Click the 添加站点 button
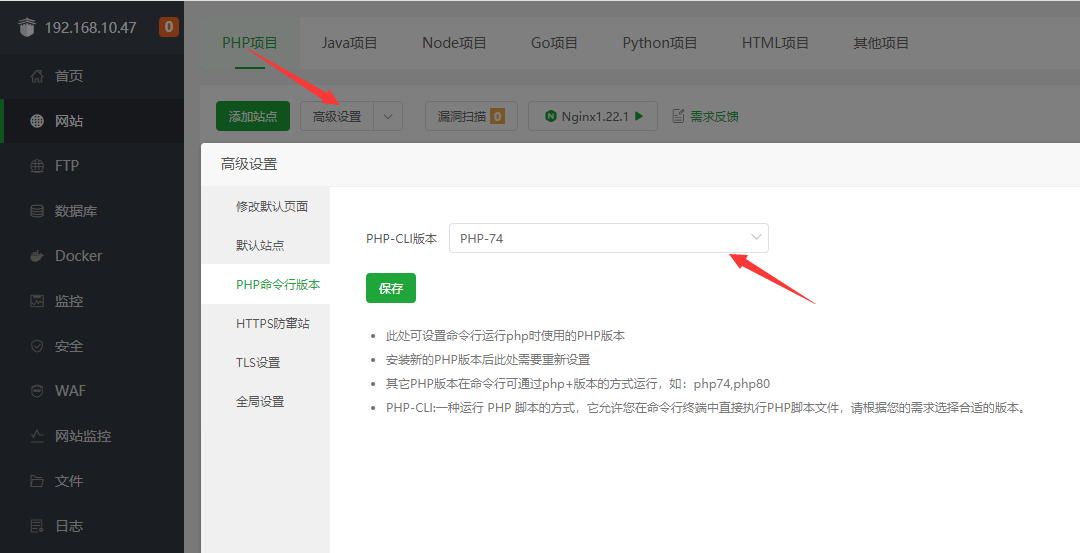Viewport: 1080px width, 553px height. pos(253,116)
